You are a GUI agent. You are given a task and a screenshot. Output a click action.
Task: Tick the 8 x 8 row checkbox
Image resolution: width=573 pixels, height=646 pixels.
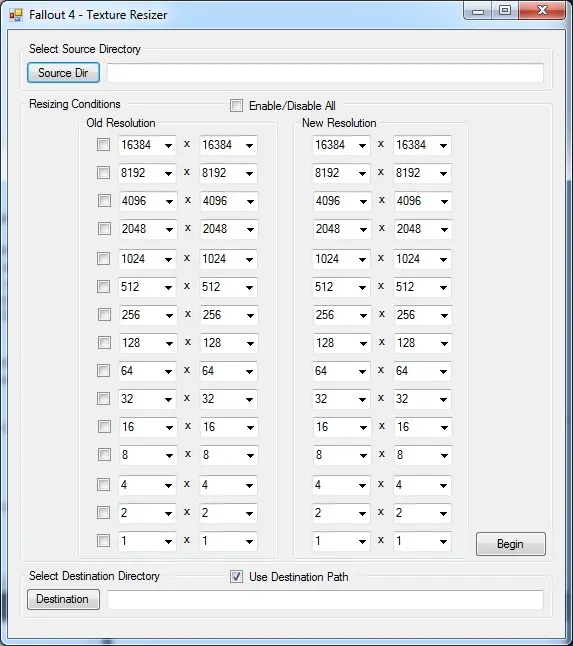(104, 455)
